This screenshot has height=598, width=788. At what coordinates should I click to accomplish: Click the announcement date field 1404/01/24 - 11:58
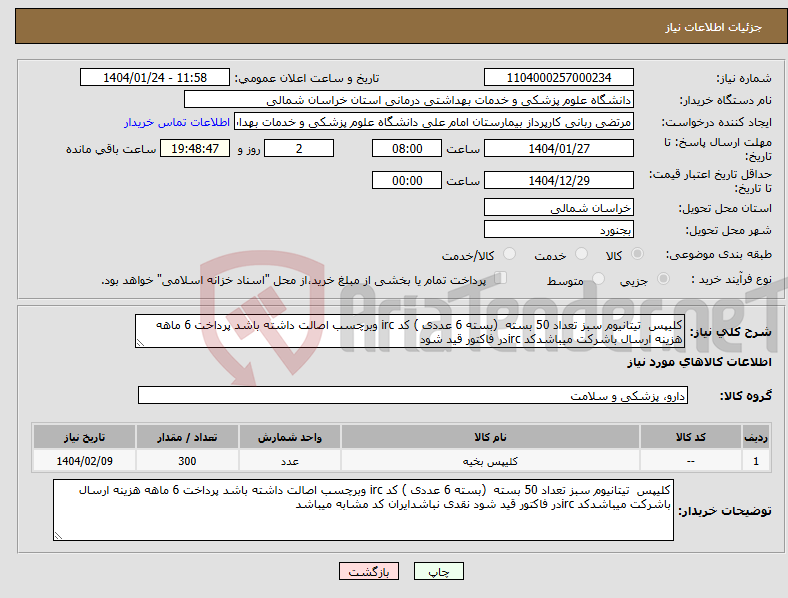click(x=155, y=77)
